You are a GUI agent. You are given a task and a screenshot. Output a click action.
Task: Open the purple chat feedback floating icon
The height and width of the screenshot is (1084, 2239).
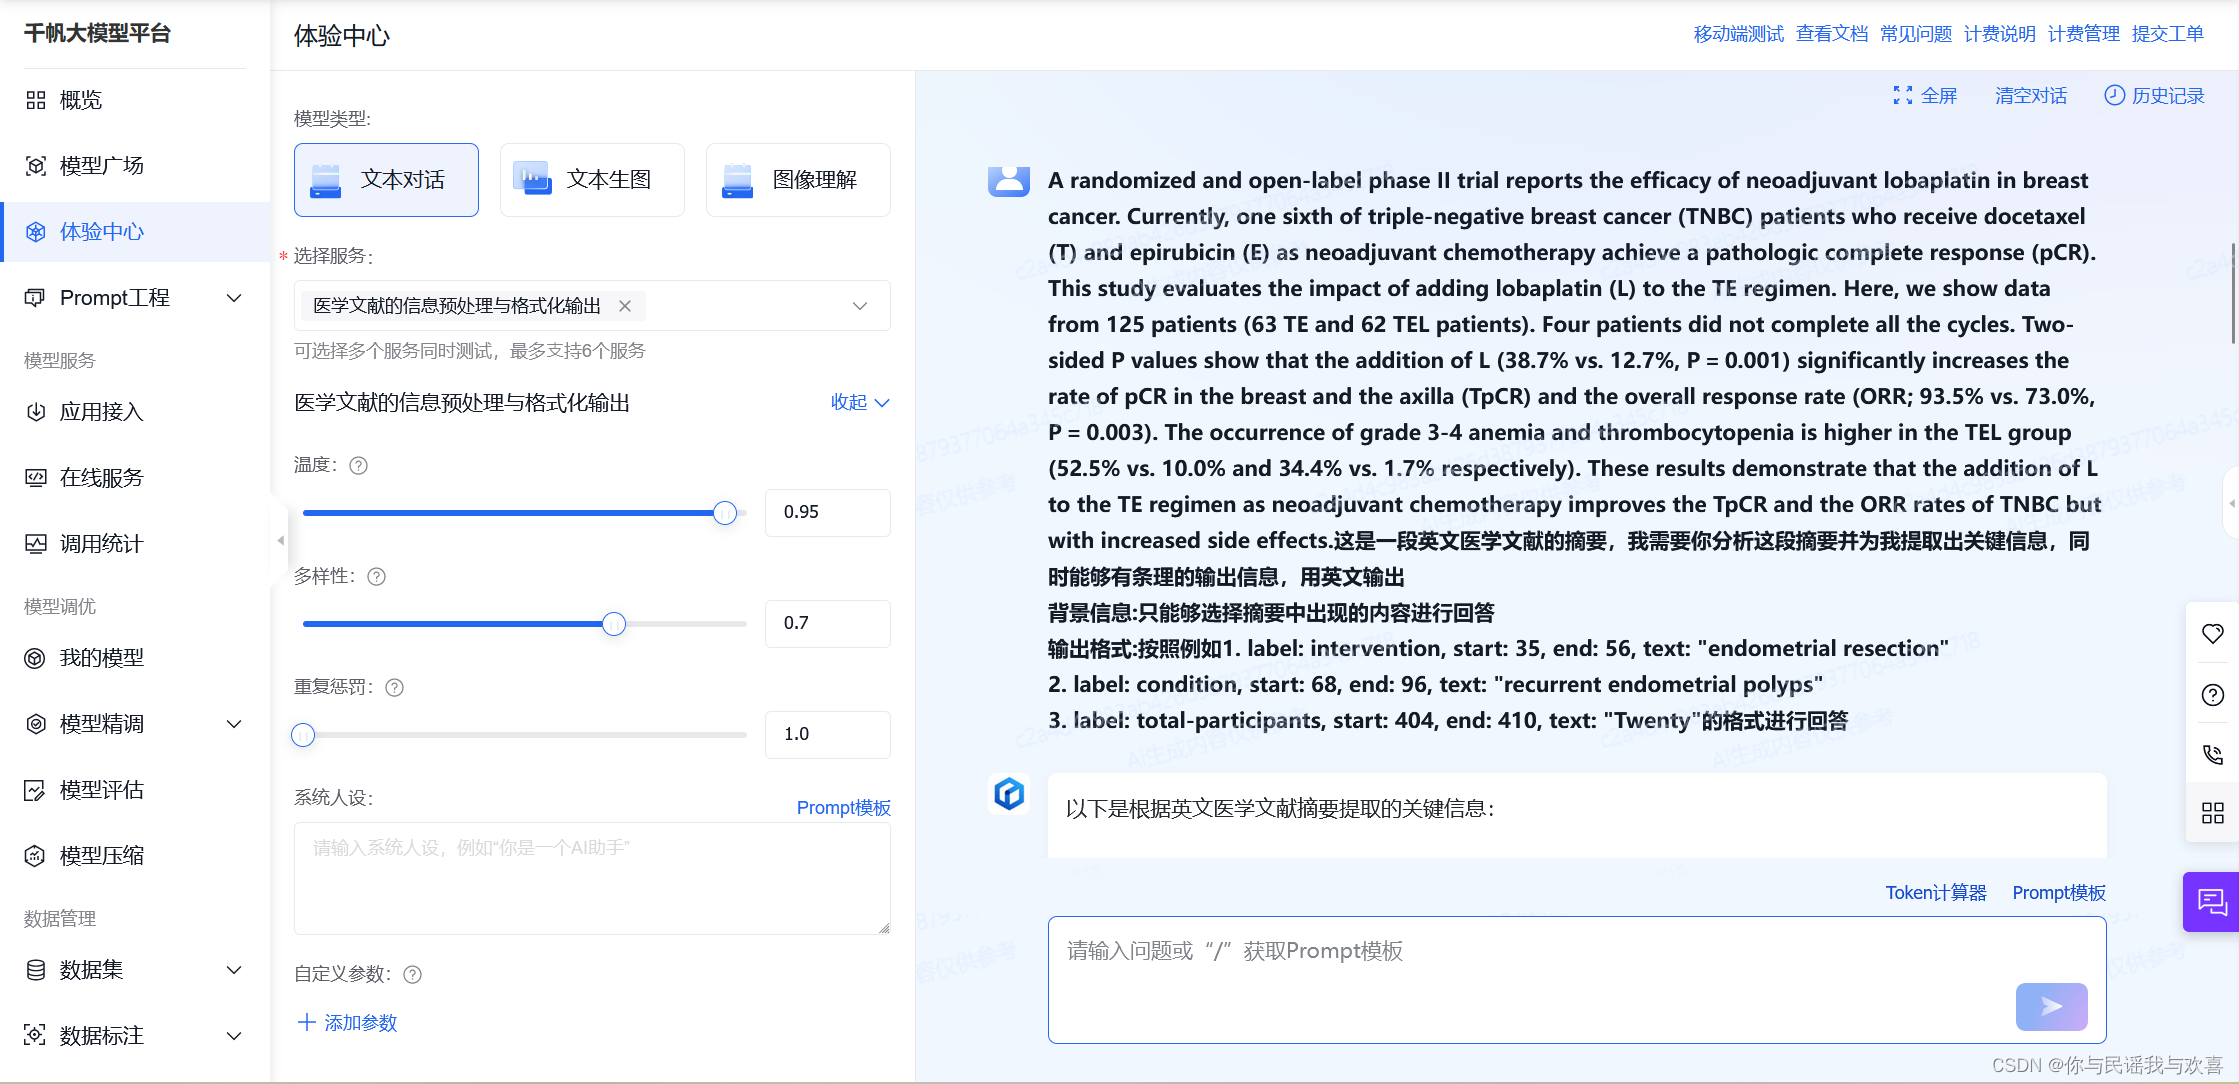tap(2211, 902)
